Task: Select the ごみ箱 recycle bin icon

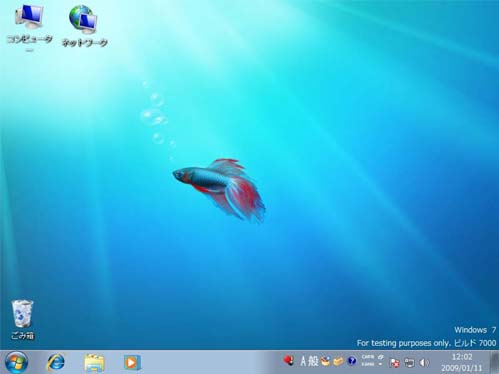Action: tap(23, 319)
